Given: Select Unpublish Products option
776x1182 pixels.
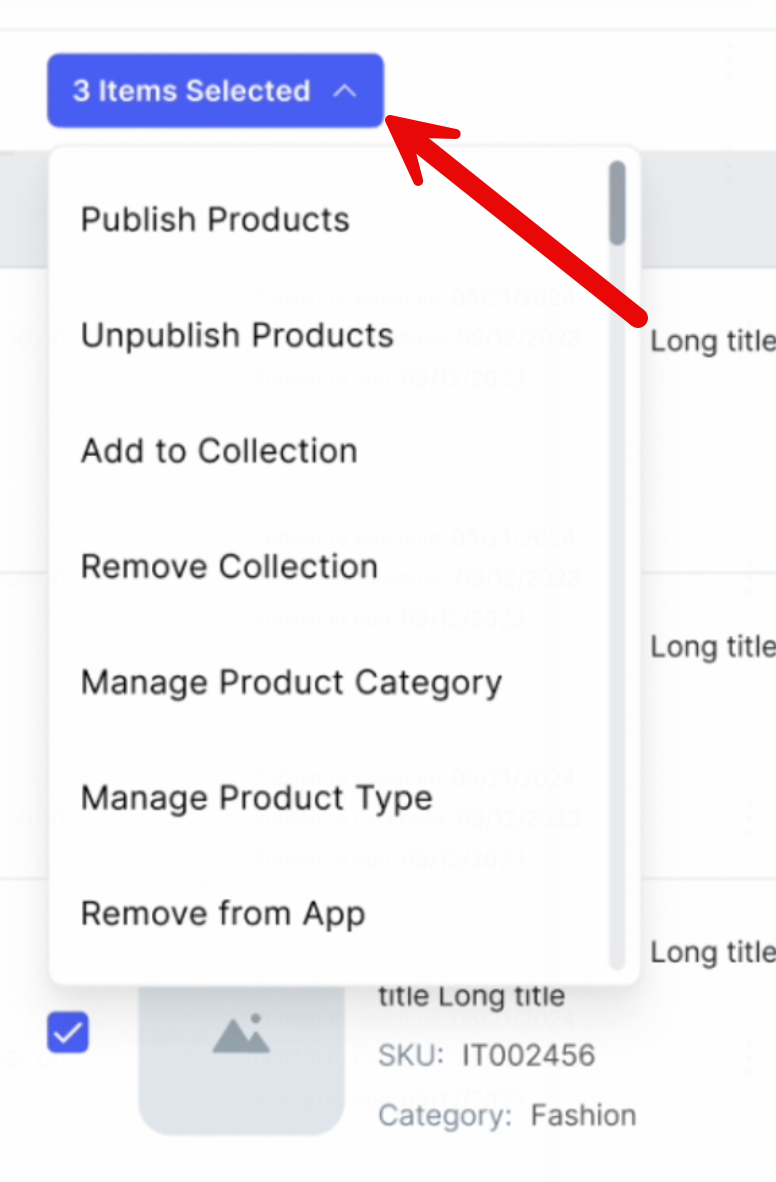Looking at the screenshot, I should pyautogui.click(x=237, y=335).
